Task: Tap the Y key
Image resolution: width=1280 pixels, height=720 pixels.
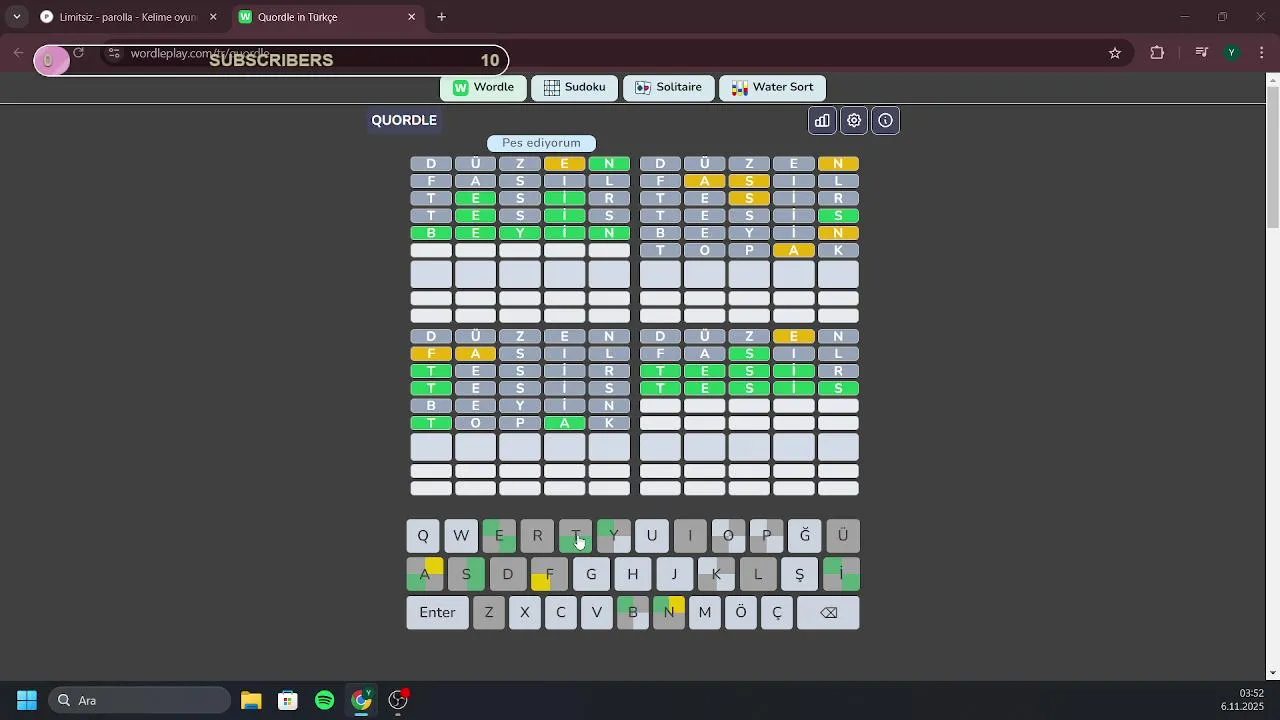Action: (614, 536)
